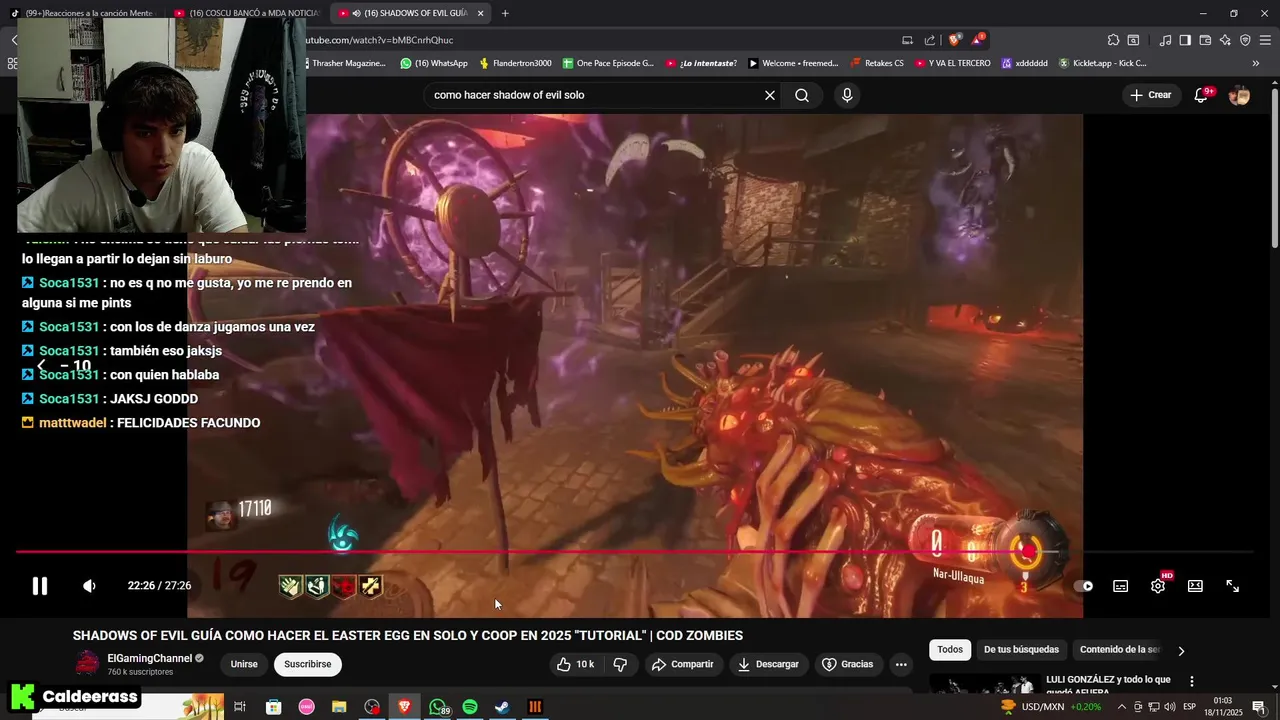Open the browser hamburger menu
The height and width of the screenshot is (720, 1280).
click(x=1265, y=40)
